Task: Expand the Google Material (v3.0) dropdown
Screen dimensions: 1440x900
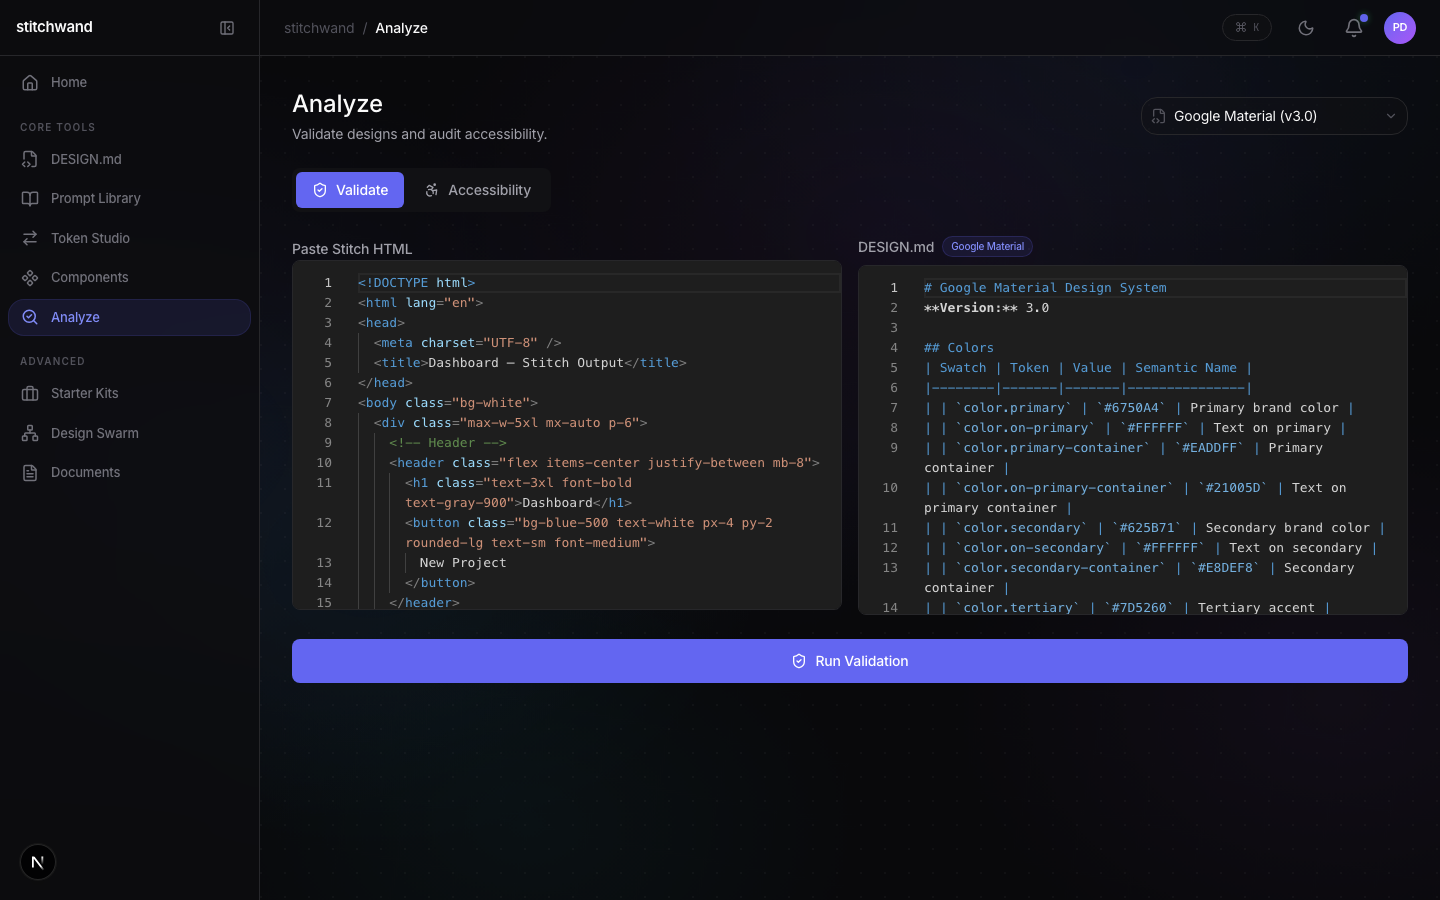Action: click(1274, 116)
